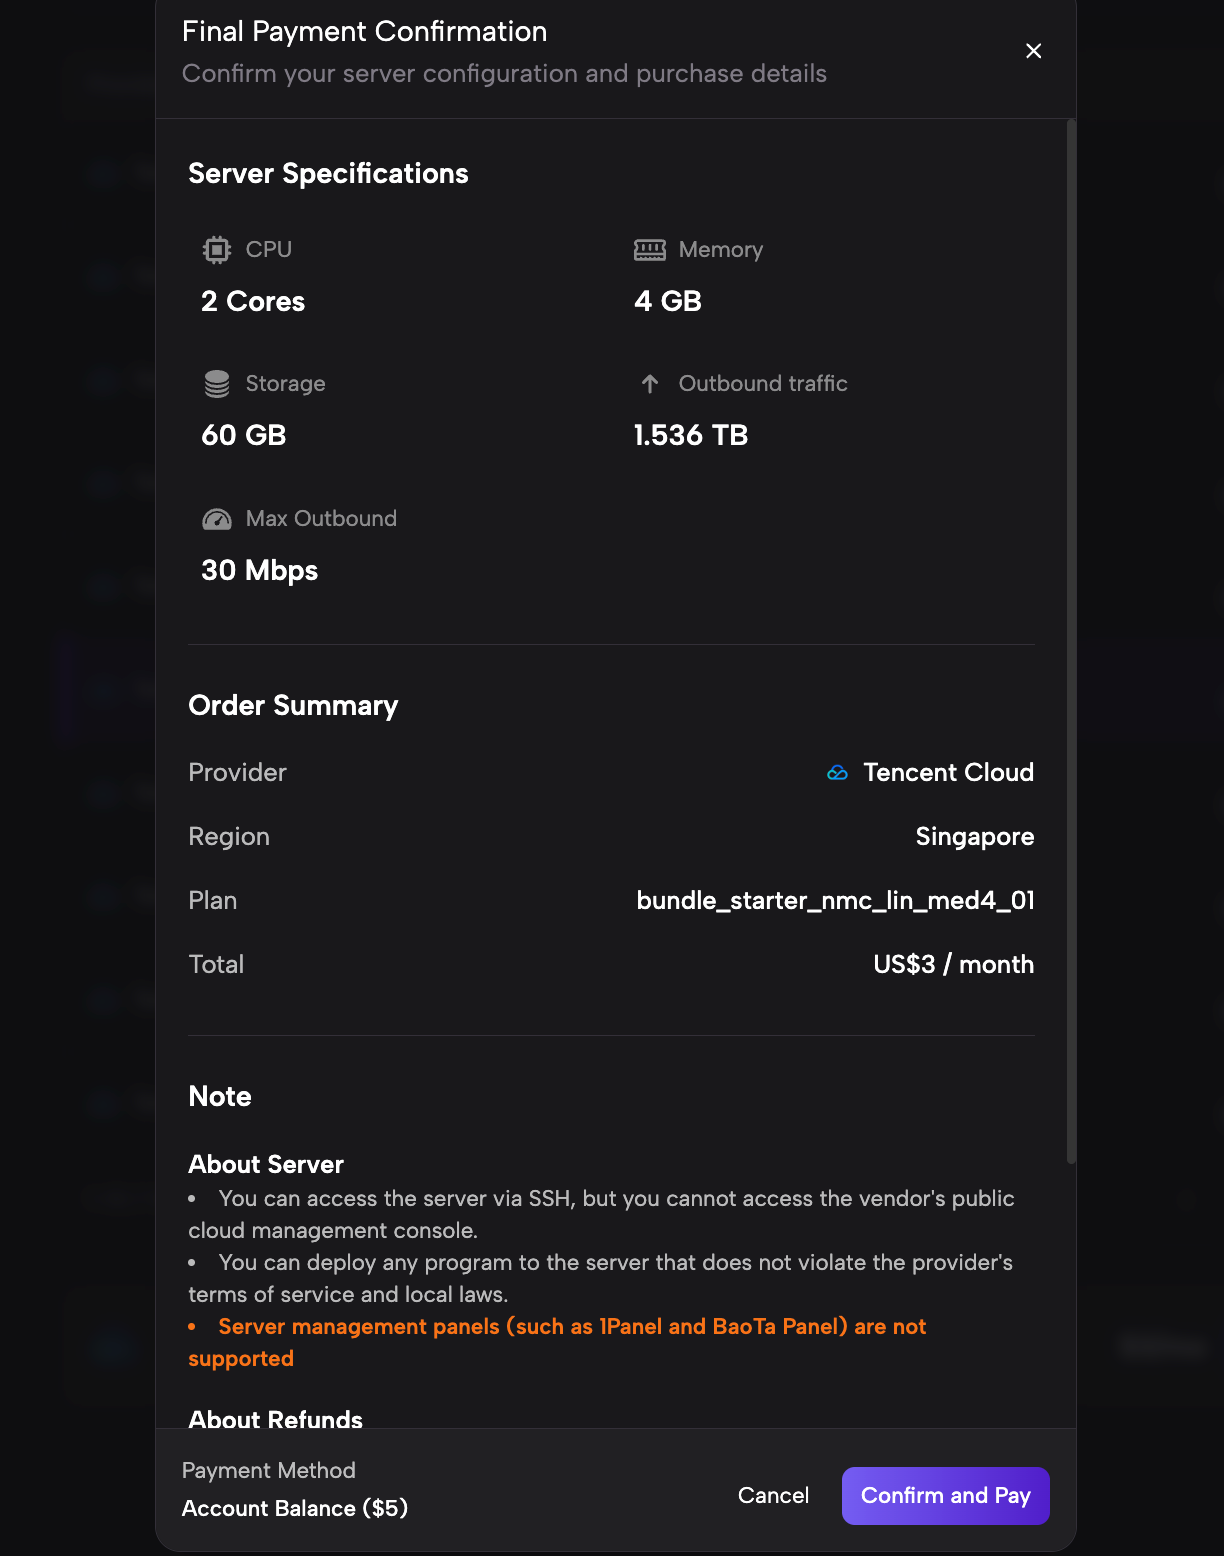The image size is (1224, 1556).
Task: Close the Final Payment Confirmation dialog
Action: (x=1034, y=51)
